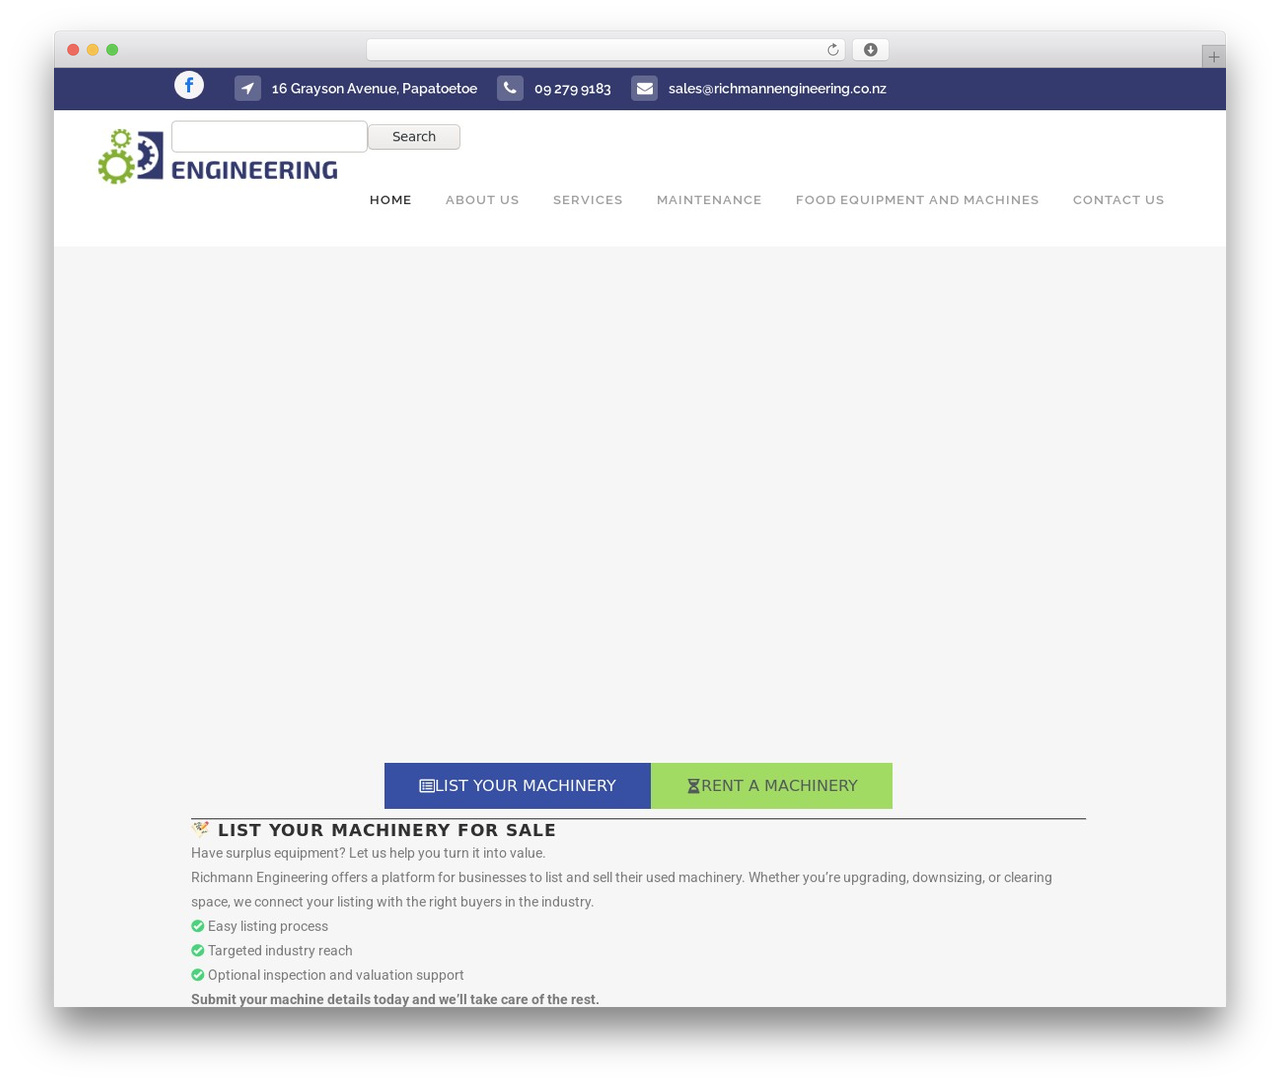Click the green check beside Easy listing process
The image size is (1280, 1084).
click(x=198, y=926)
